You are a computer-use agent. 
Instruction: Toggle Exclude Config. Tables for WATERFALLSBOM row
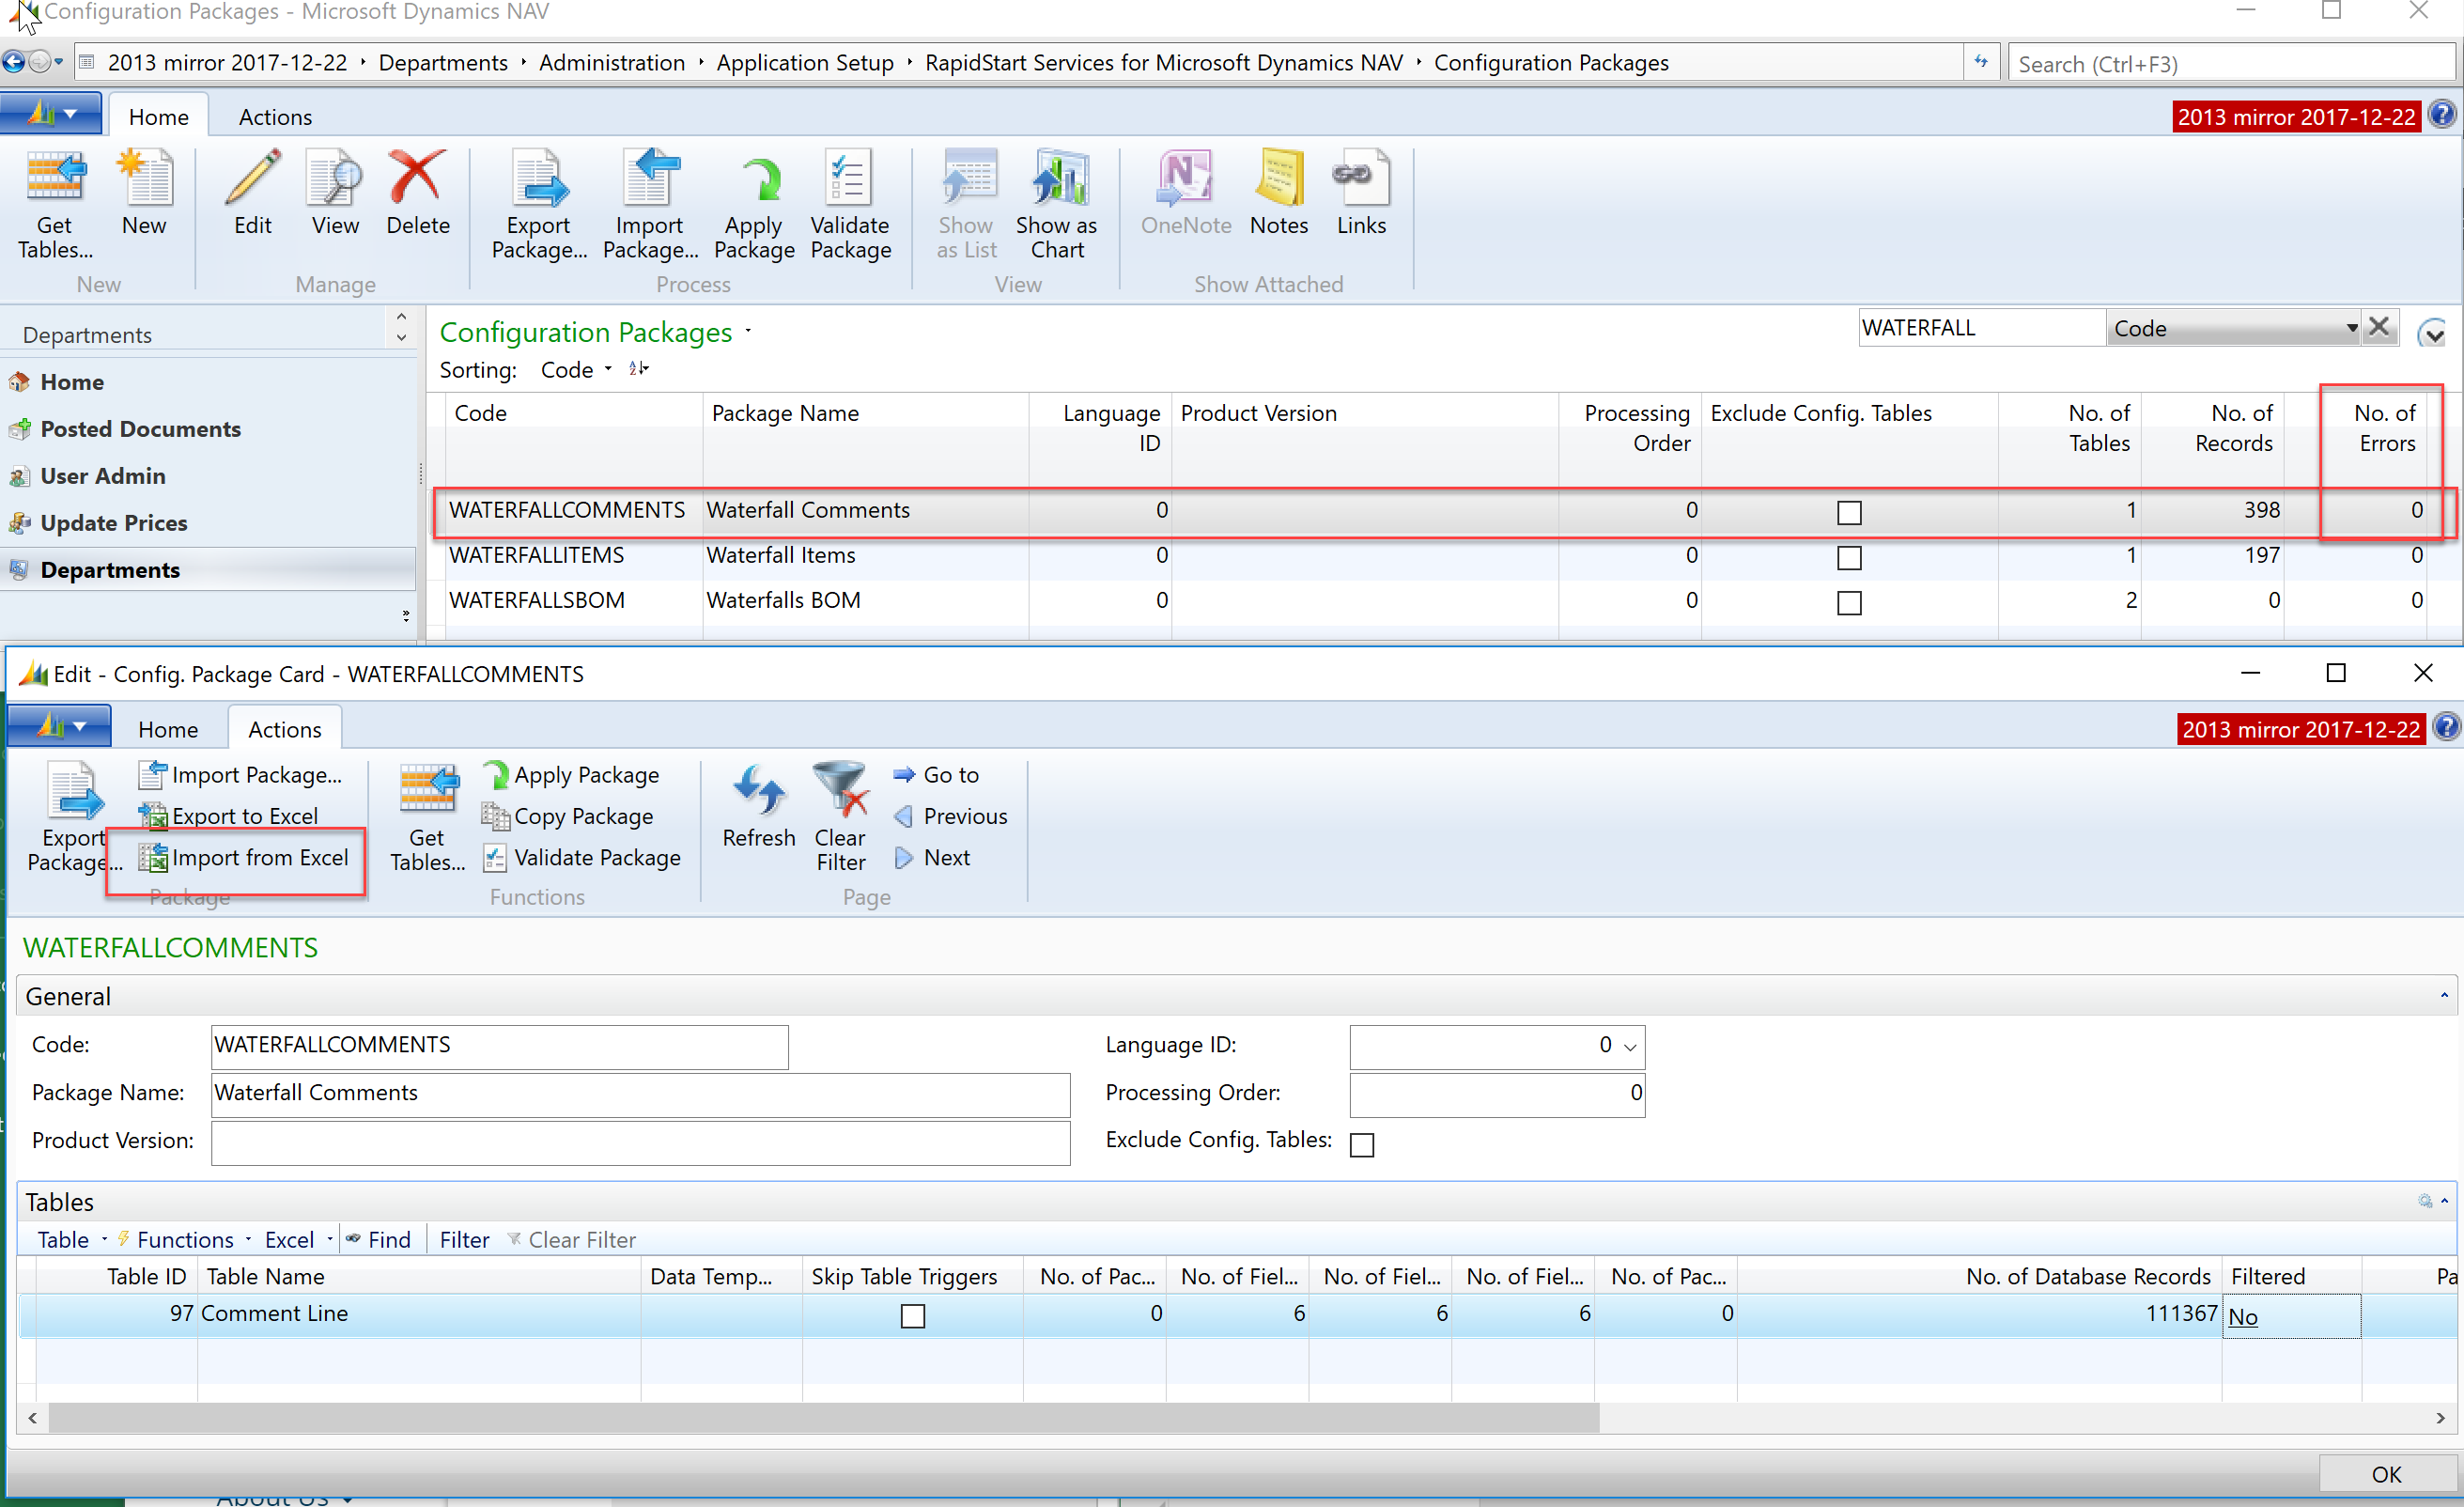coord(1849,603)
